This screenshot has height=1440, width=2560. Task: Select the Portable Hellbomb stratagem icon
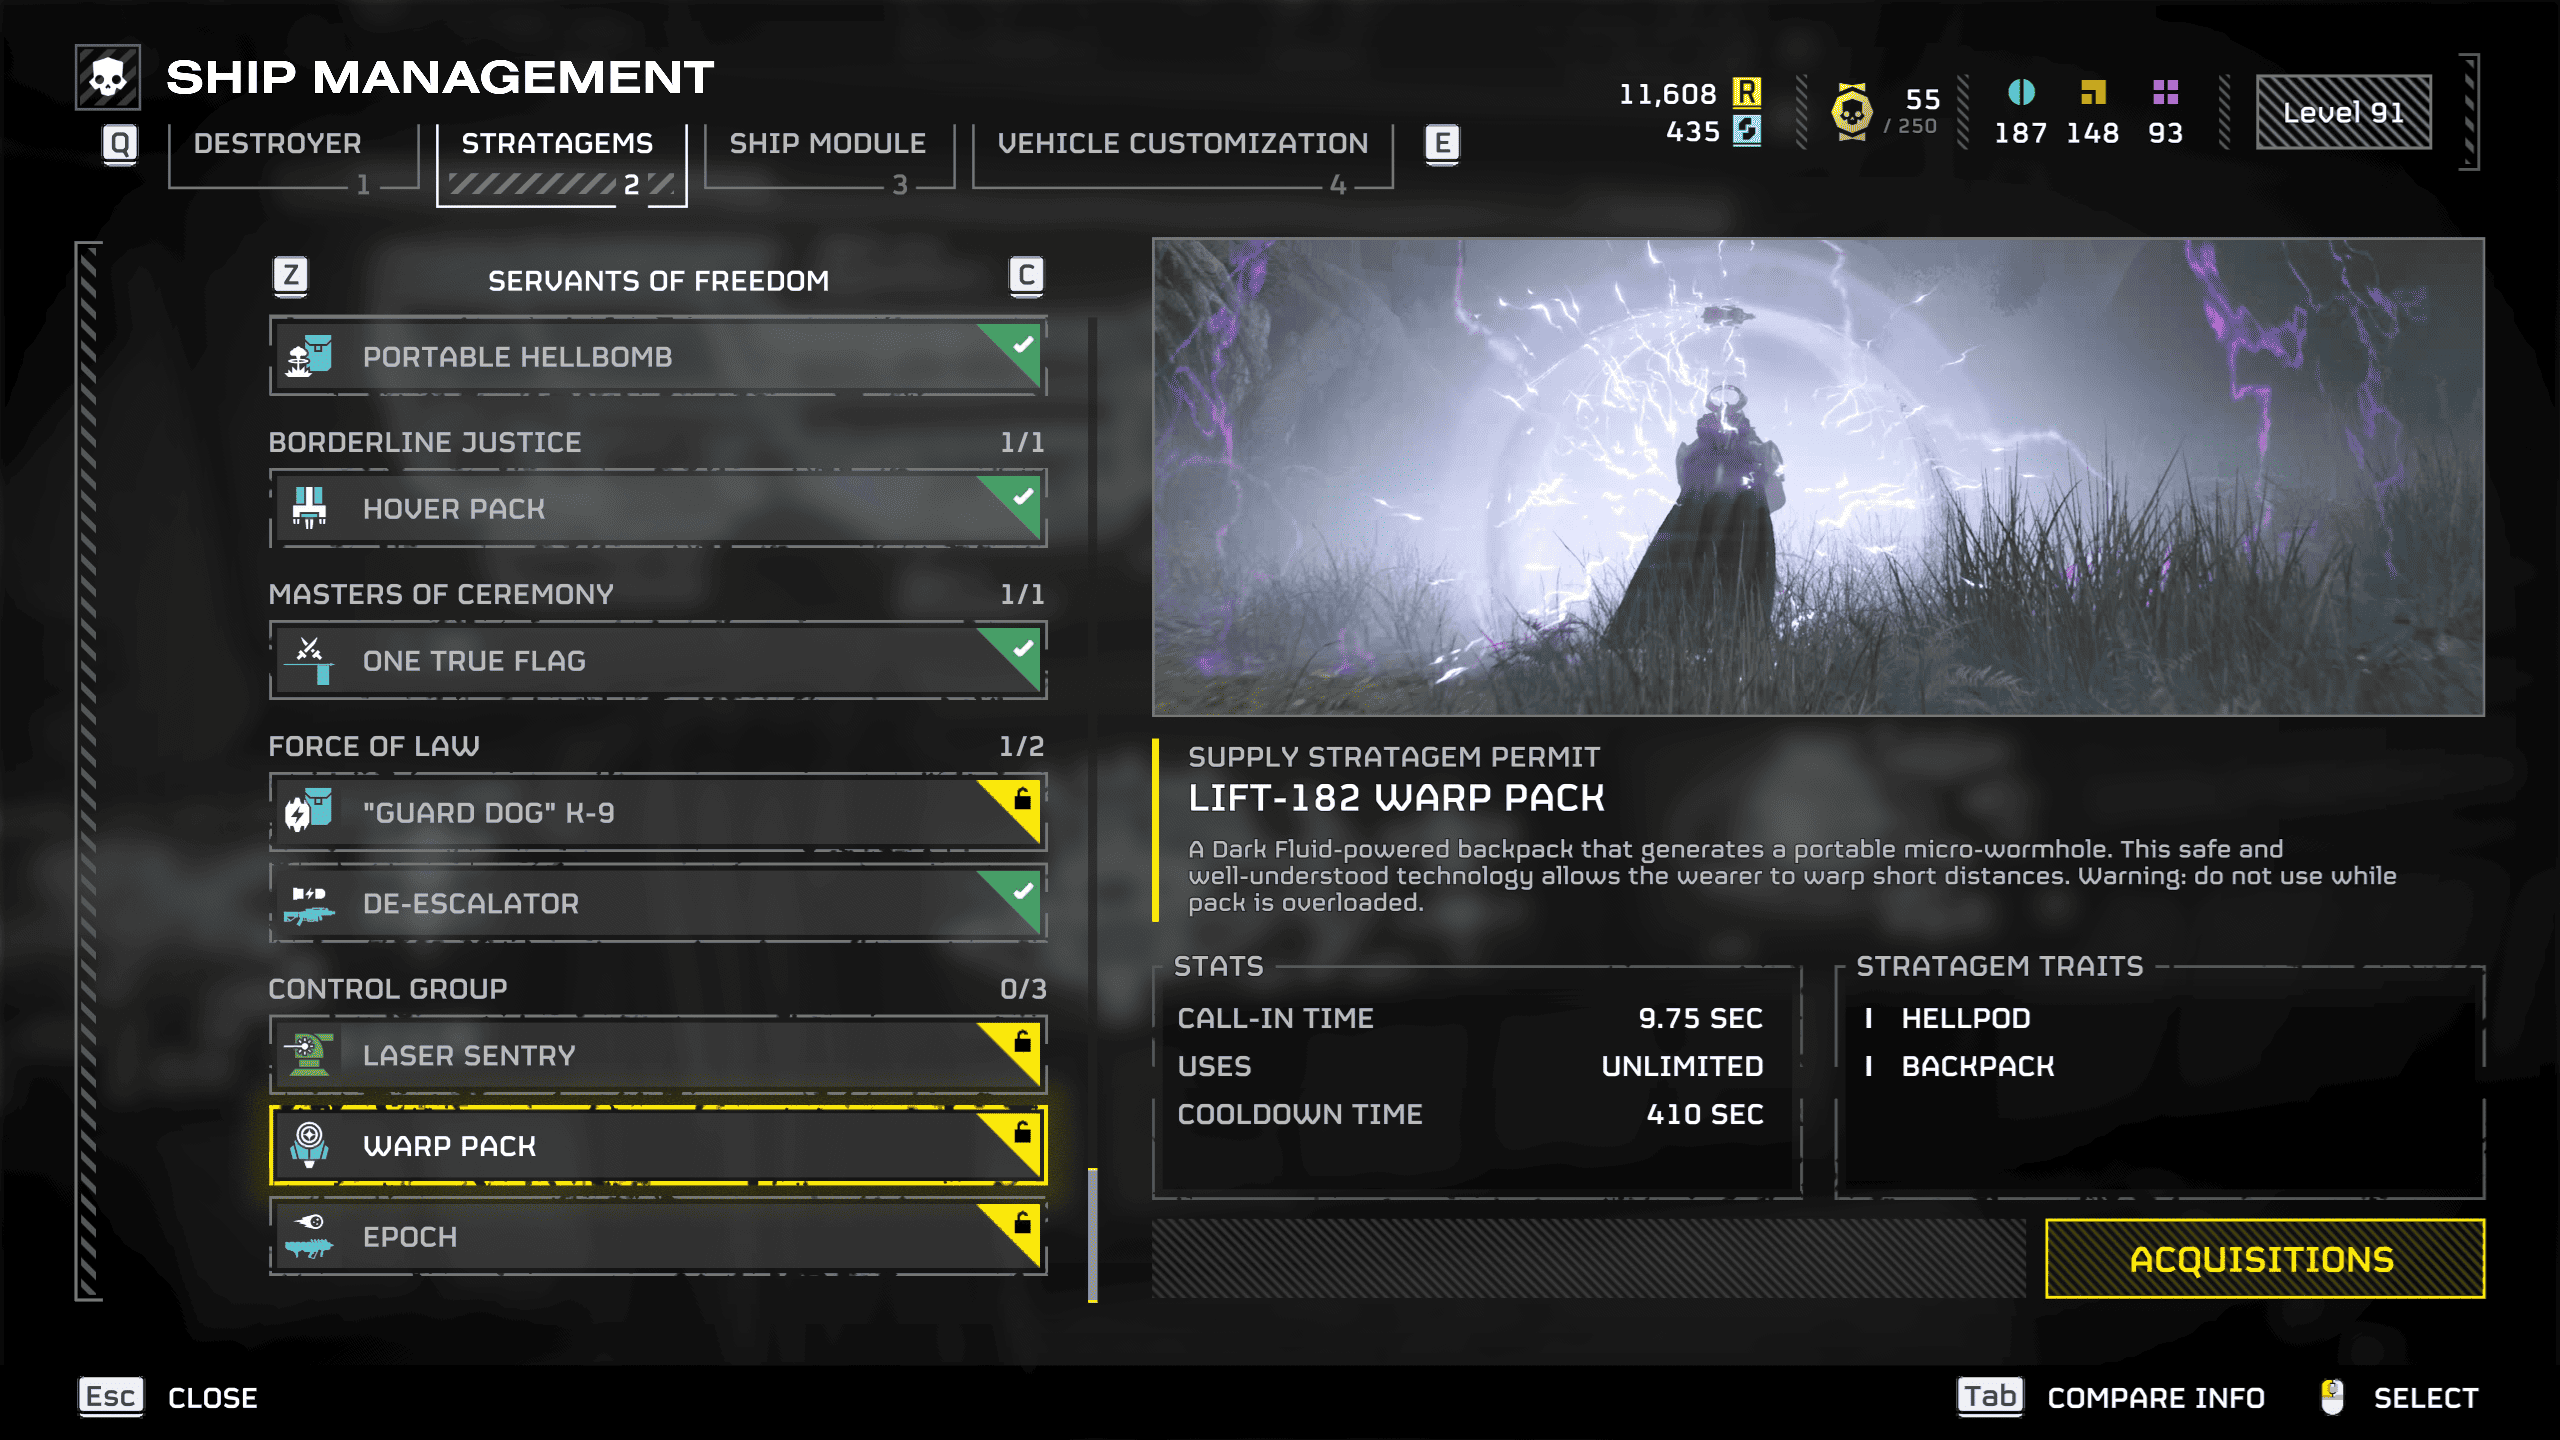(309, 356)
